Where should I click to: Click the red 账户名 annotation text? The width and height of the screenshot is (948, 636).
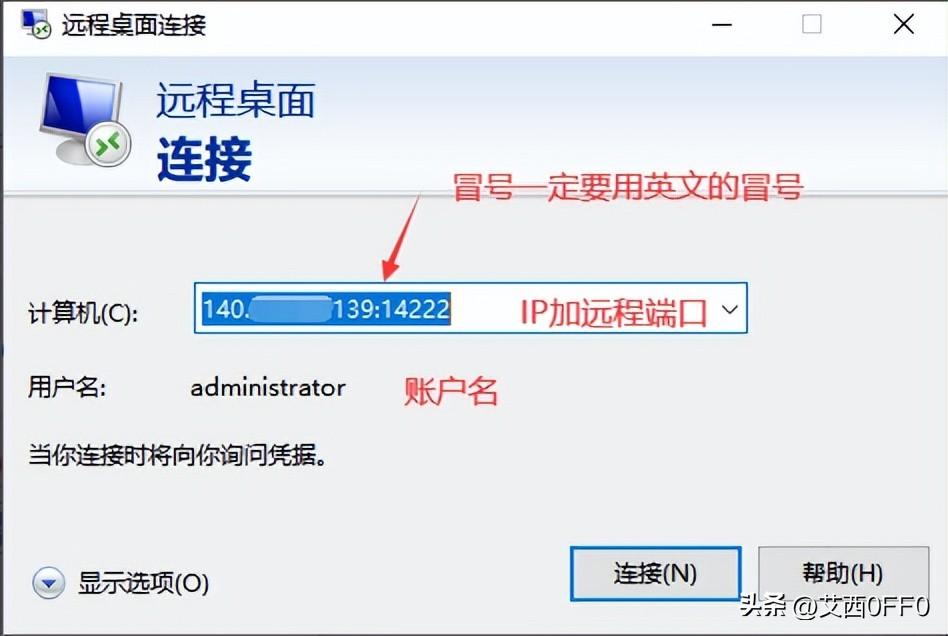pyautogui.click(x=451, y=391)
